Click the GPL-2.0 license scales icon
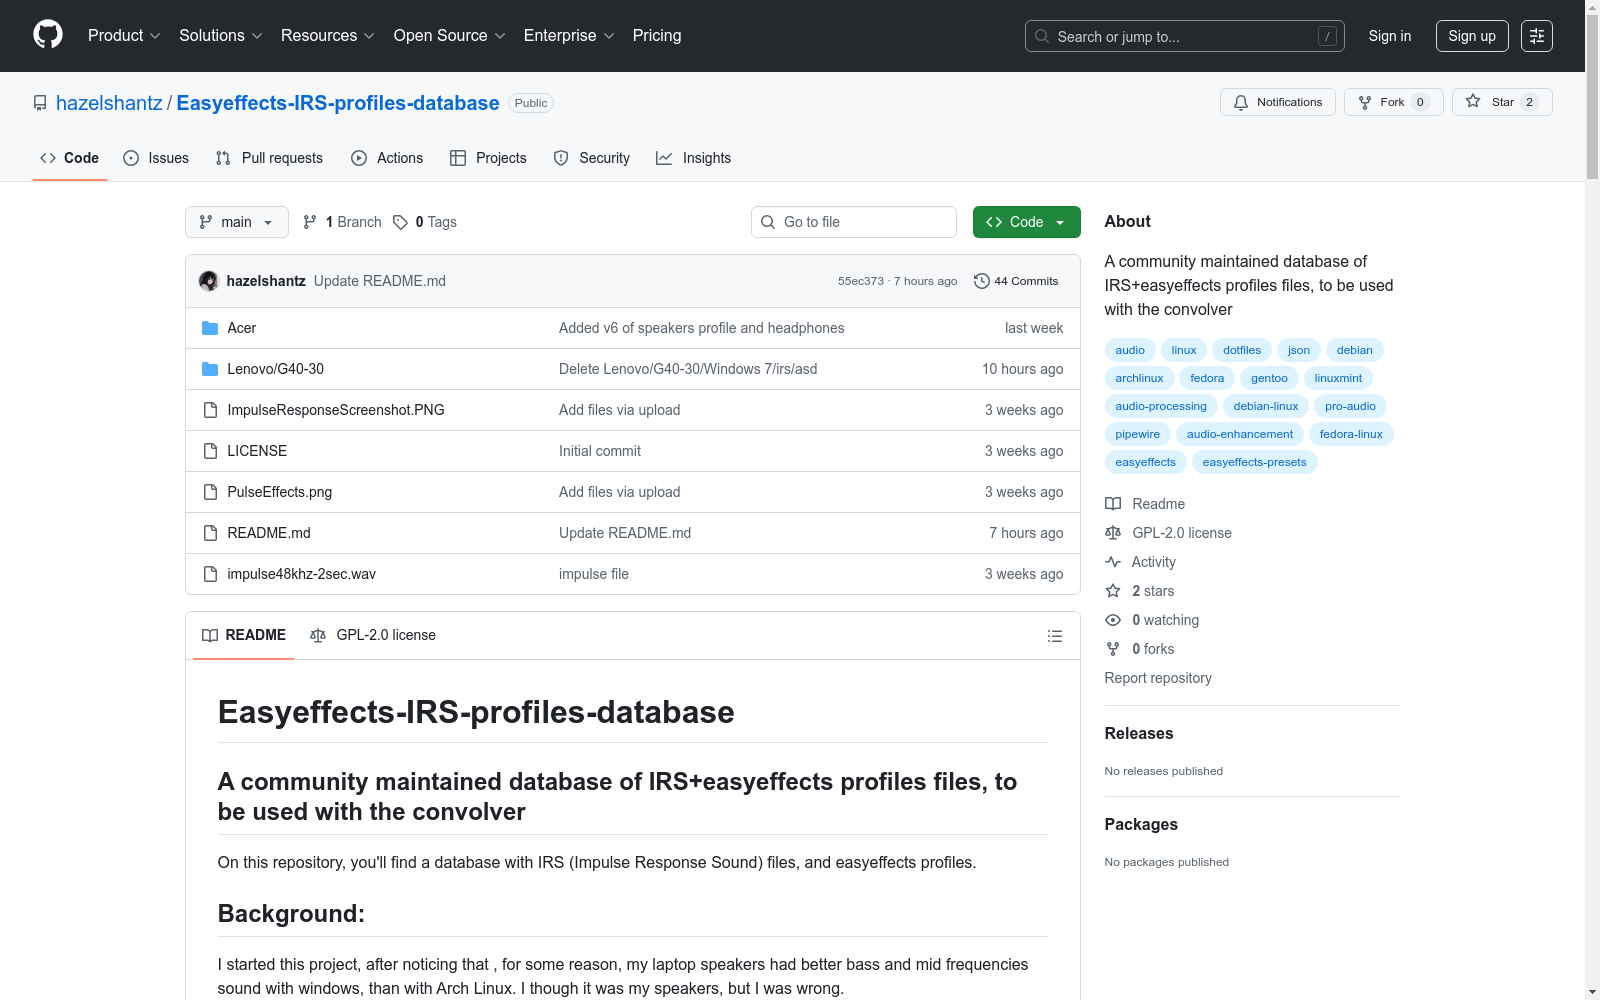The height and width of the screenshot is (1000, 1600). [x=318, y=635]
